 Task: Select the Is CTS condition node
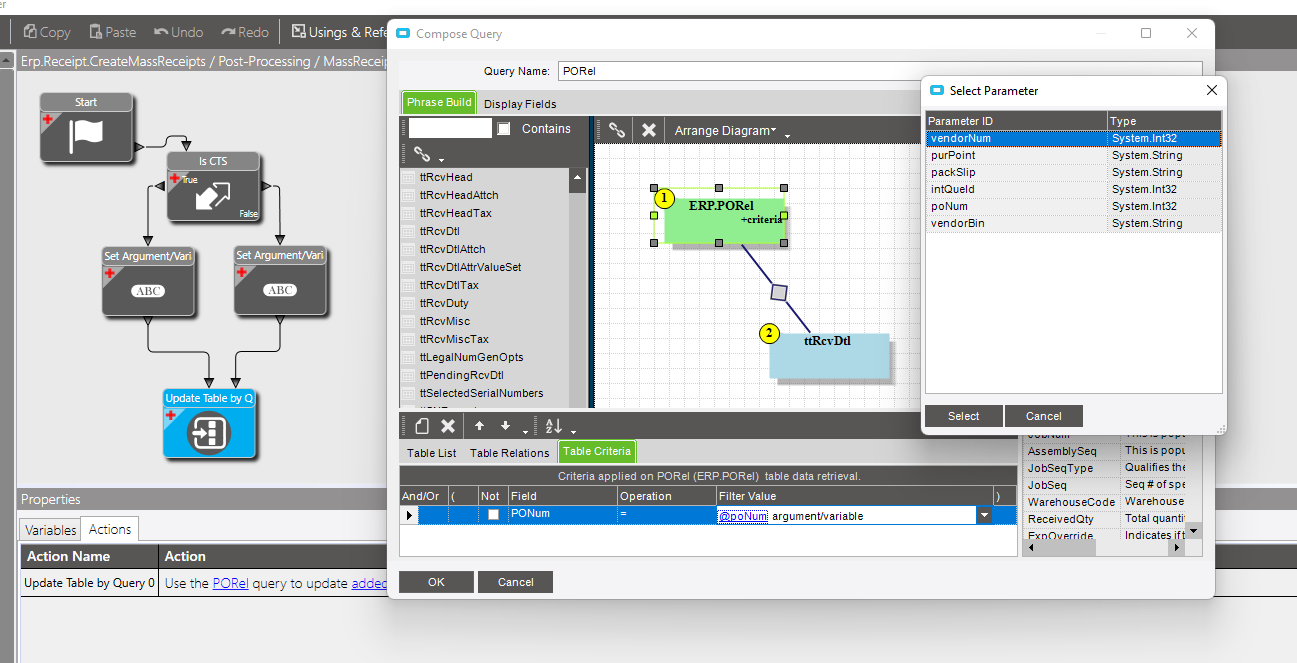coord(213,188)
